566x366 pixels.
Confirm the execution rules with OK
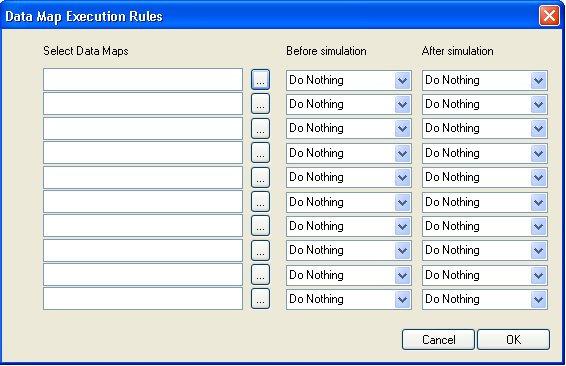pos(514,339)
